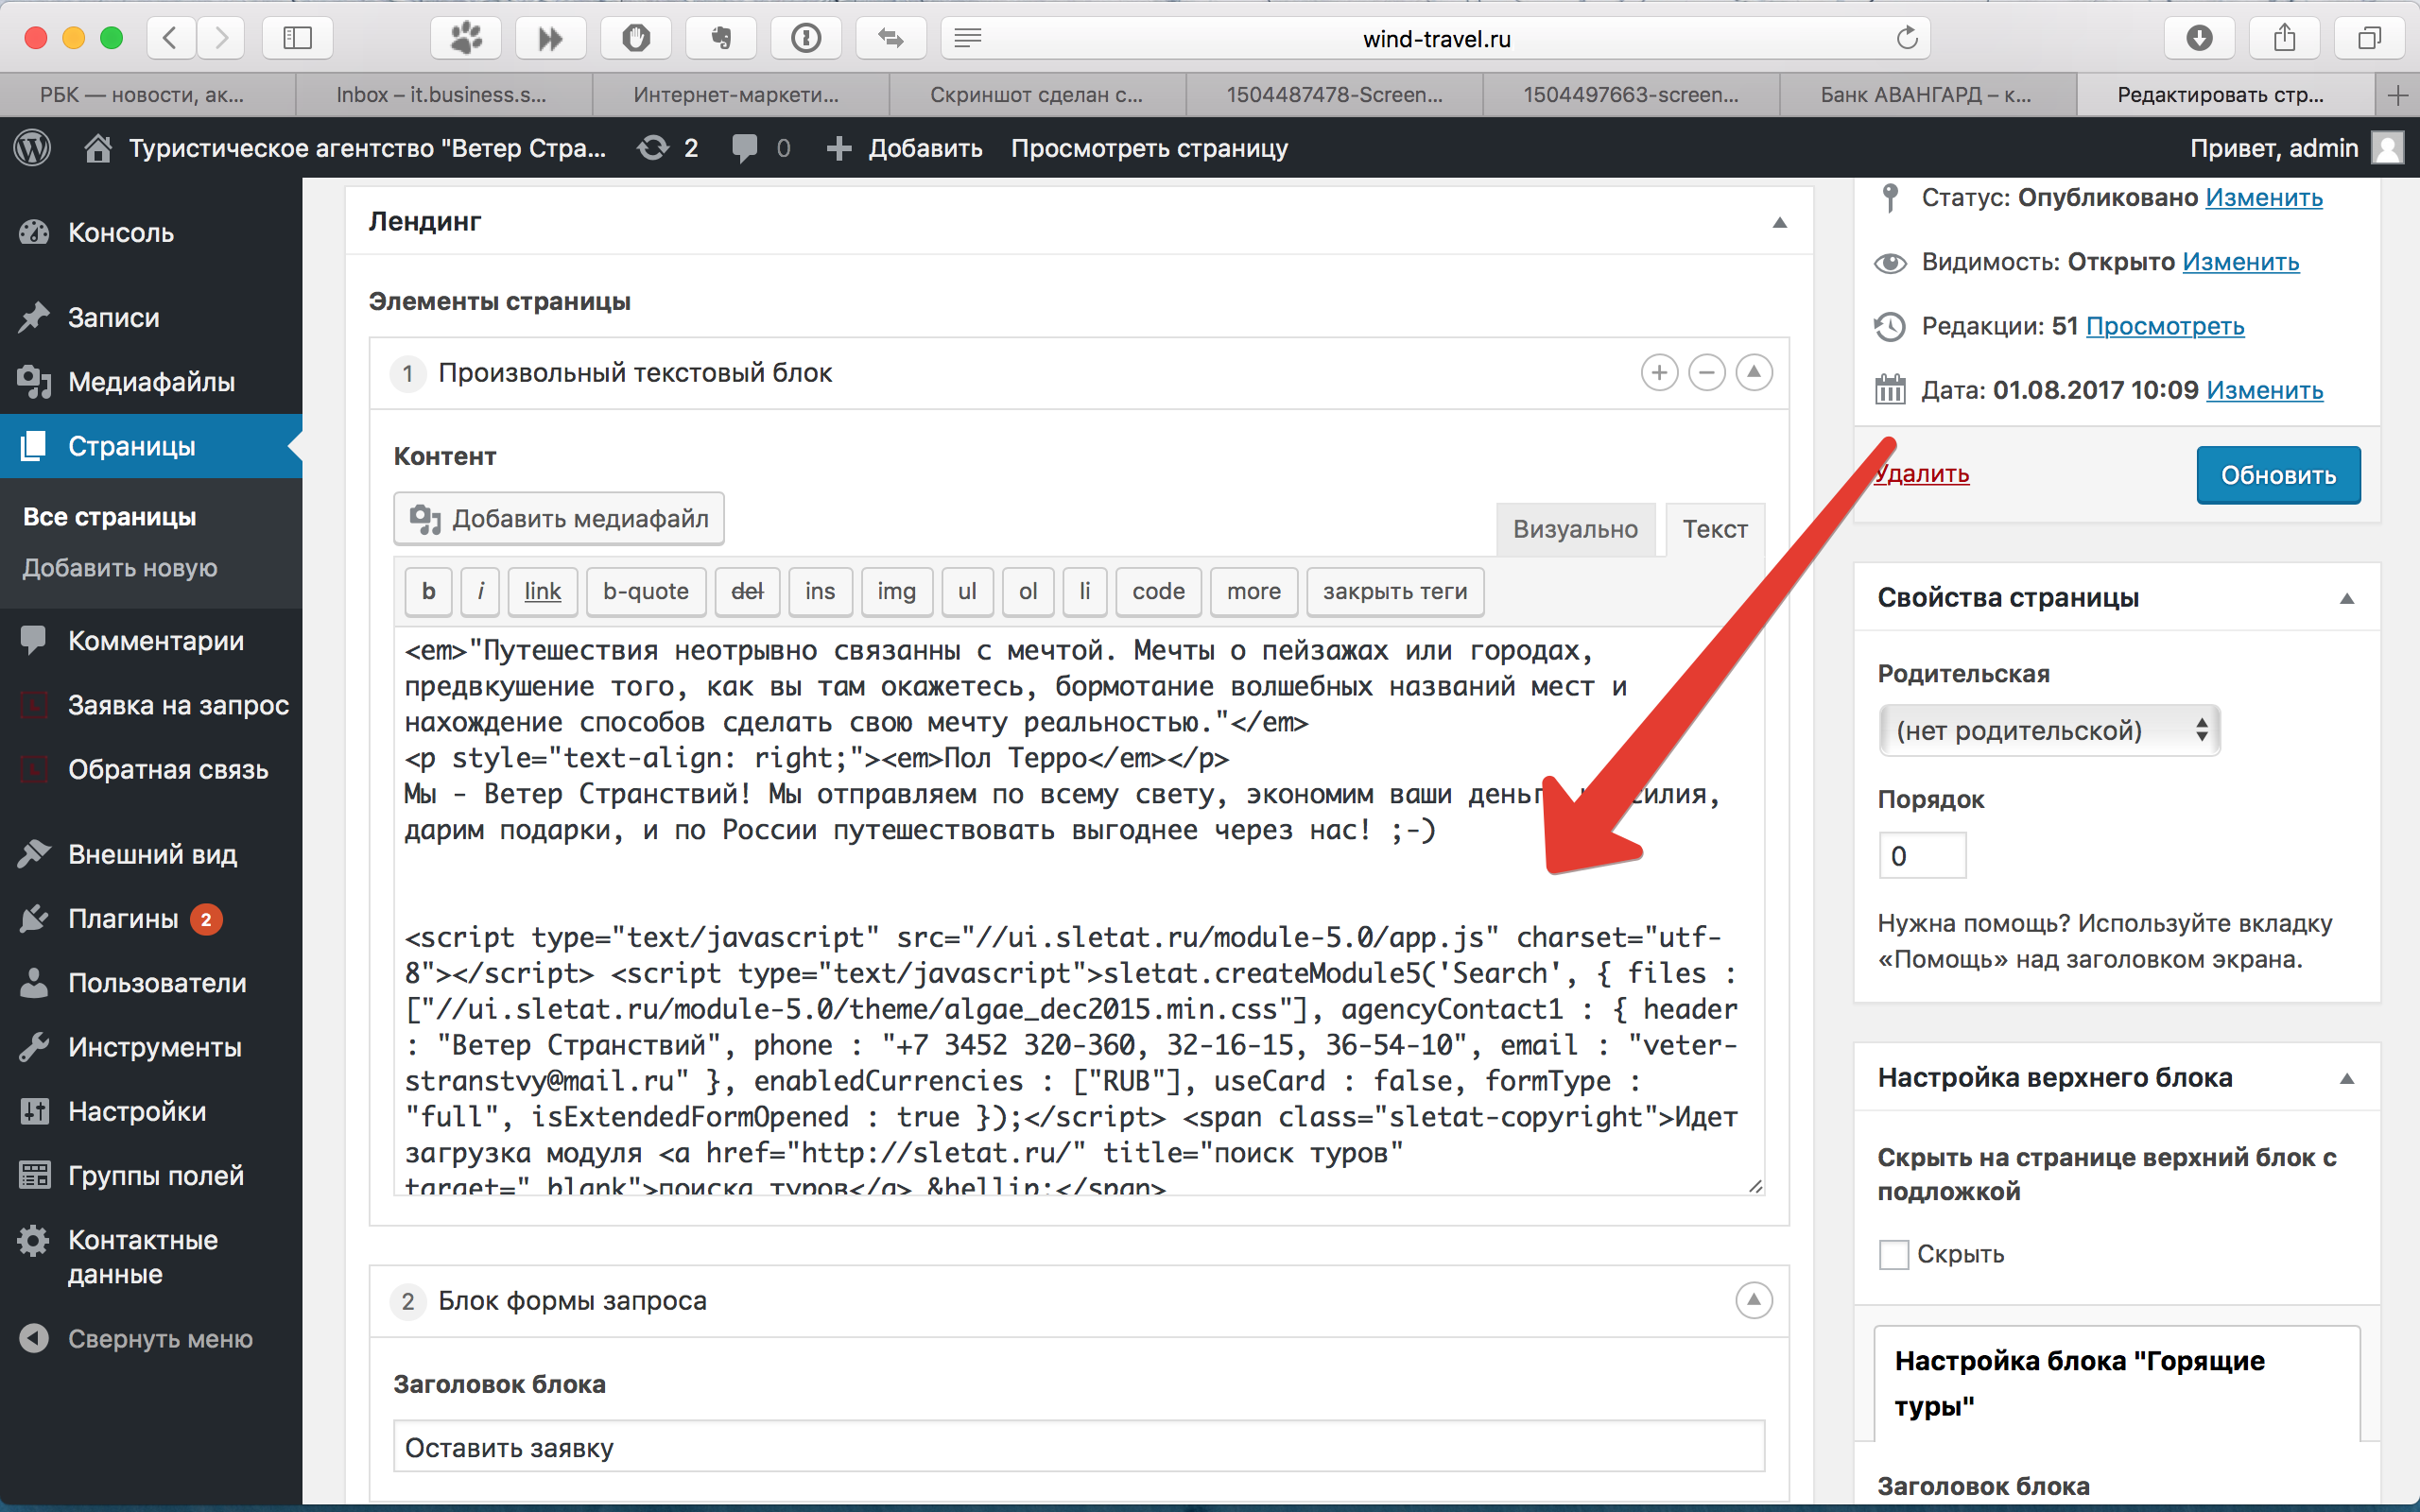Viewport: 2420px width, 1512px height.
Task: Click Safari's Share icon
Action: click(x=2284, y=38)
